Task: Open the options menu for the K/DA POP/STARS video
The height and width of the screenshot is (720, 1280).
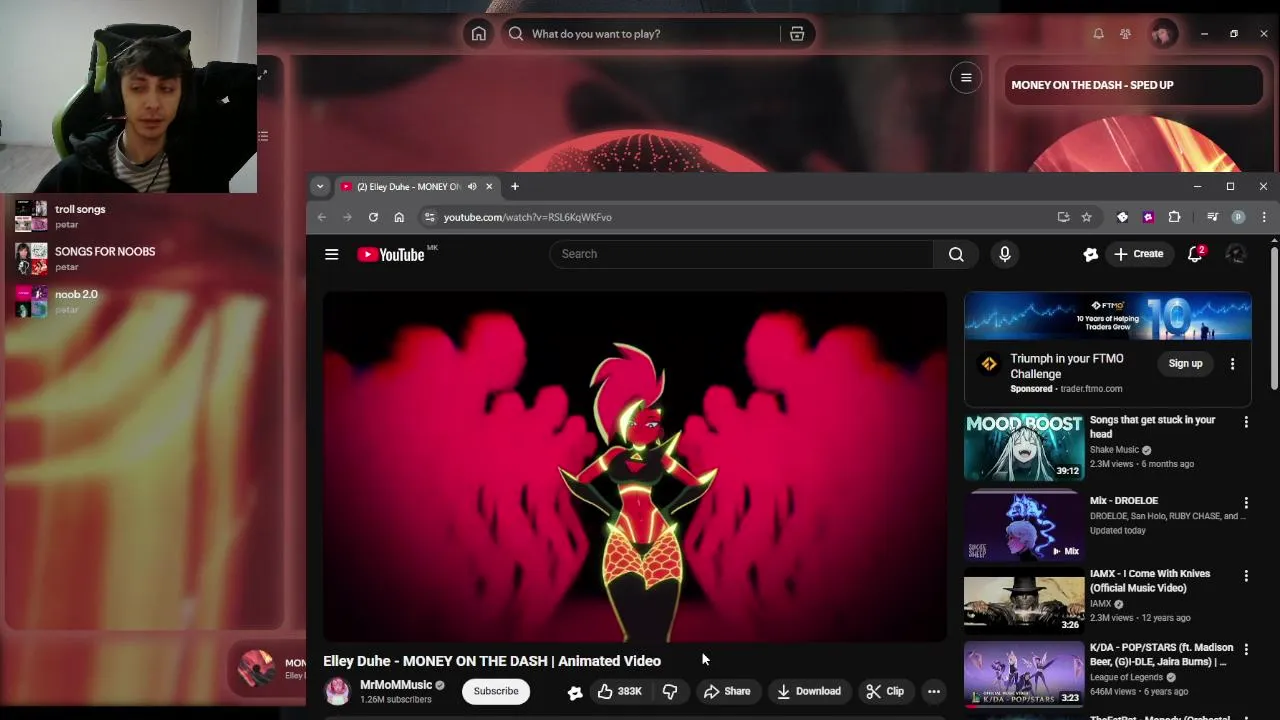Action: (1246, 650)
